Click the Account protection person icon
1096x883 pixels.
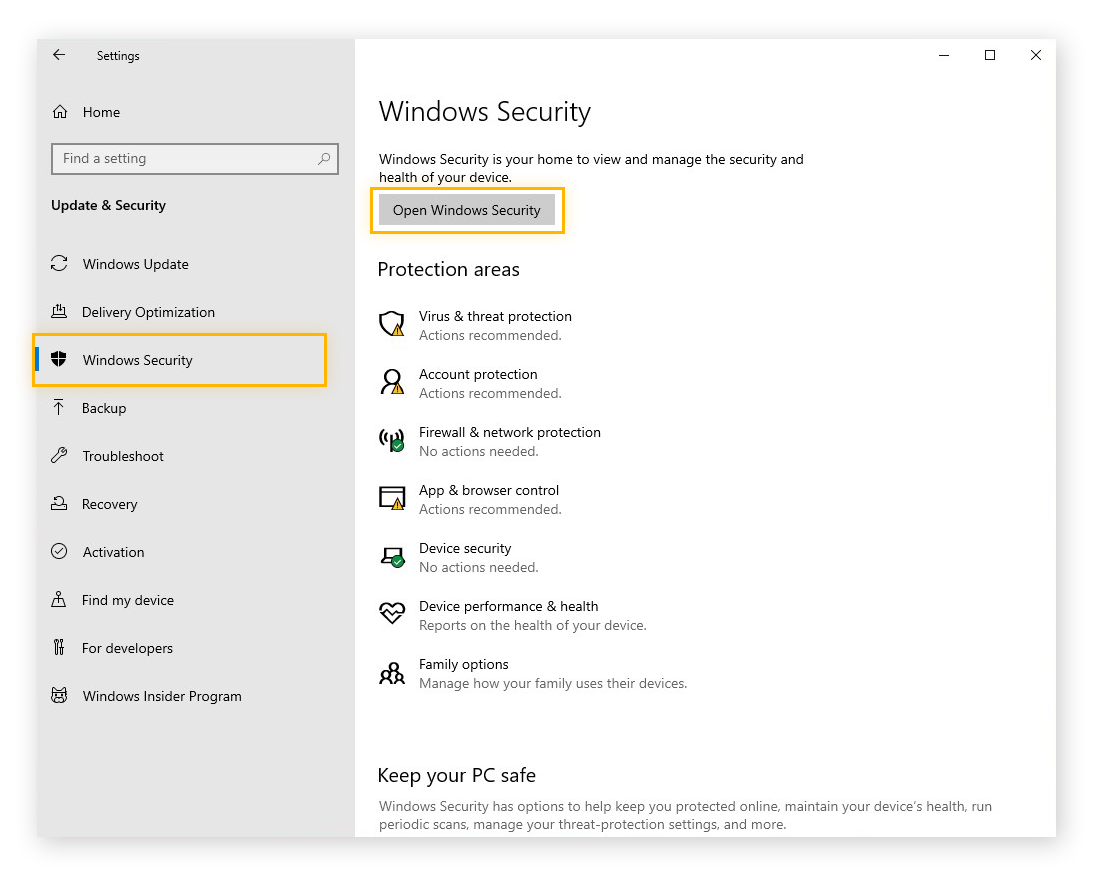pyautogui.click(x=392, y=382)
